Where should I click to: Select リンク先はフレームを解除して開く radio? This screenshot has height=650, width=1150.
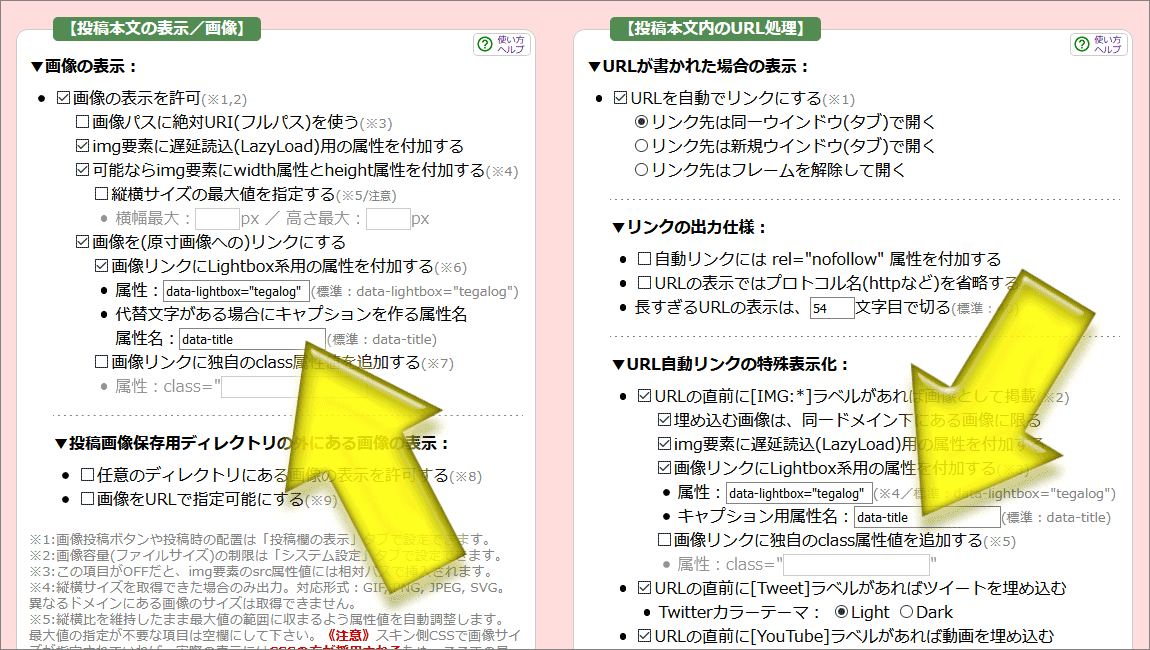click(642, 169)
